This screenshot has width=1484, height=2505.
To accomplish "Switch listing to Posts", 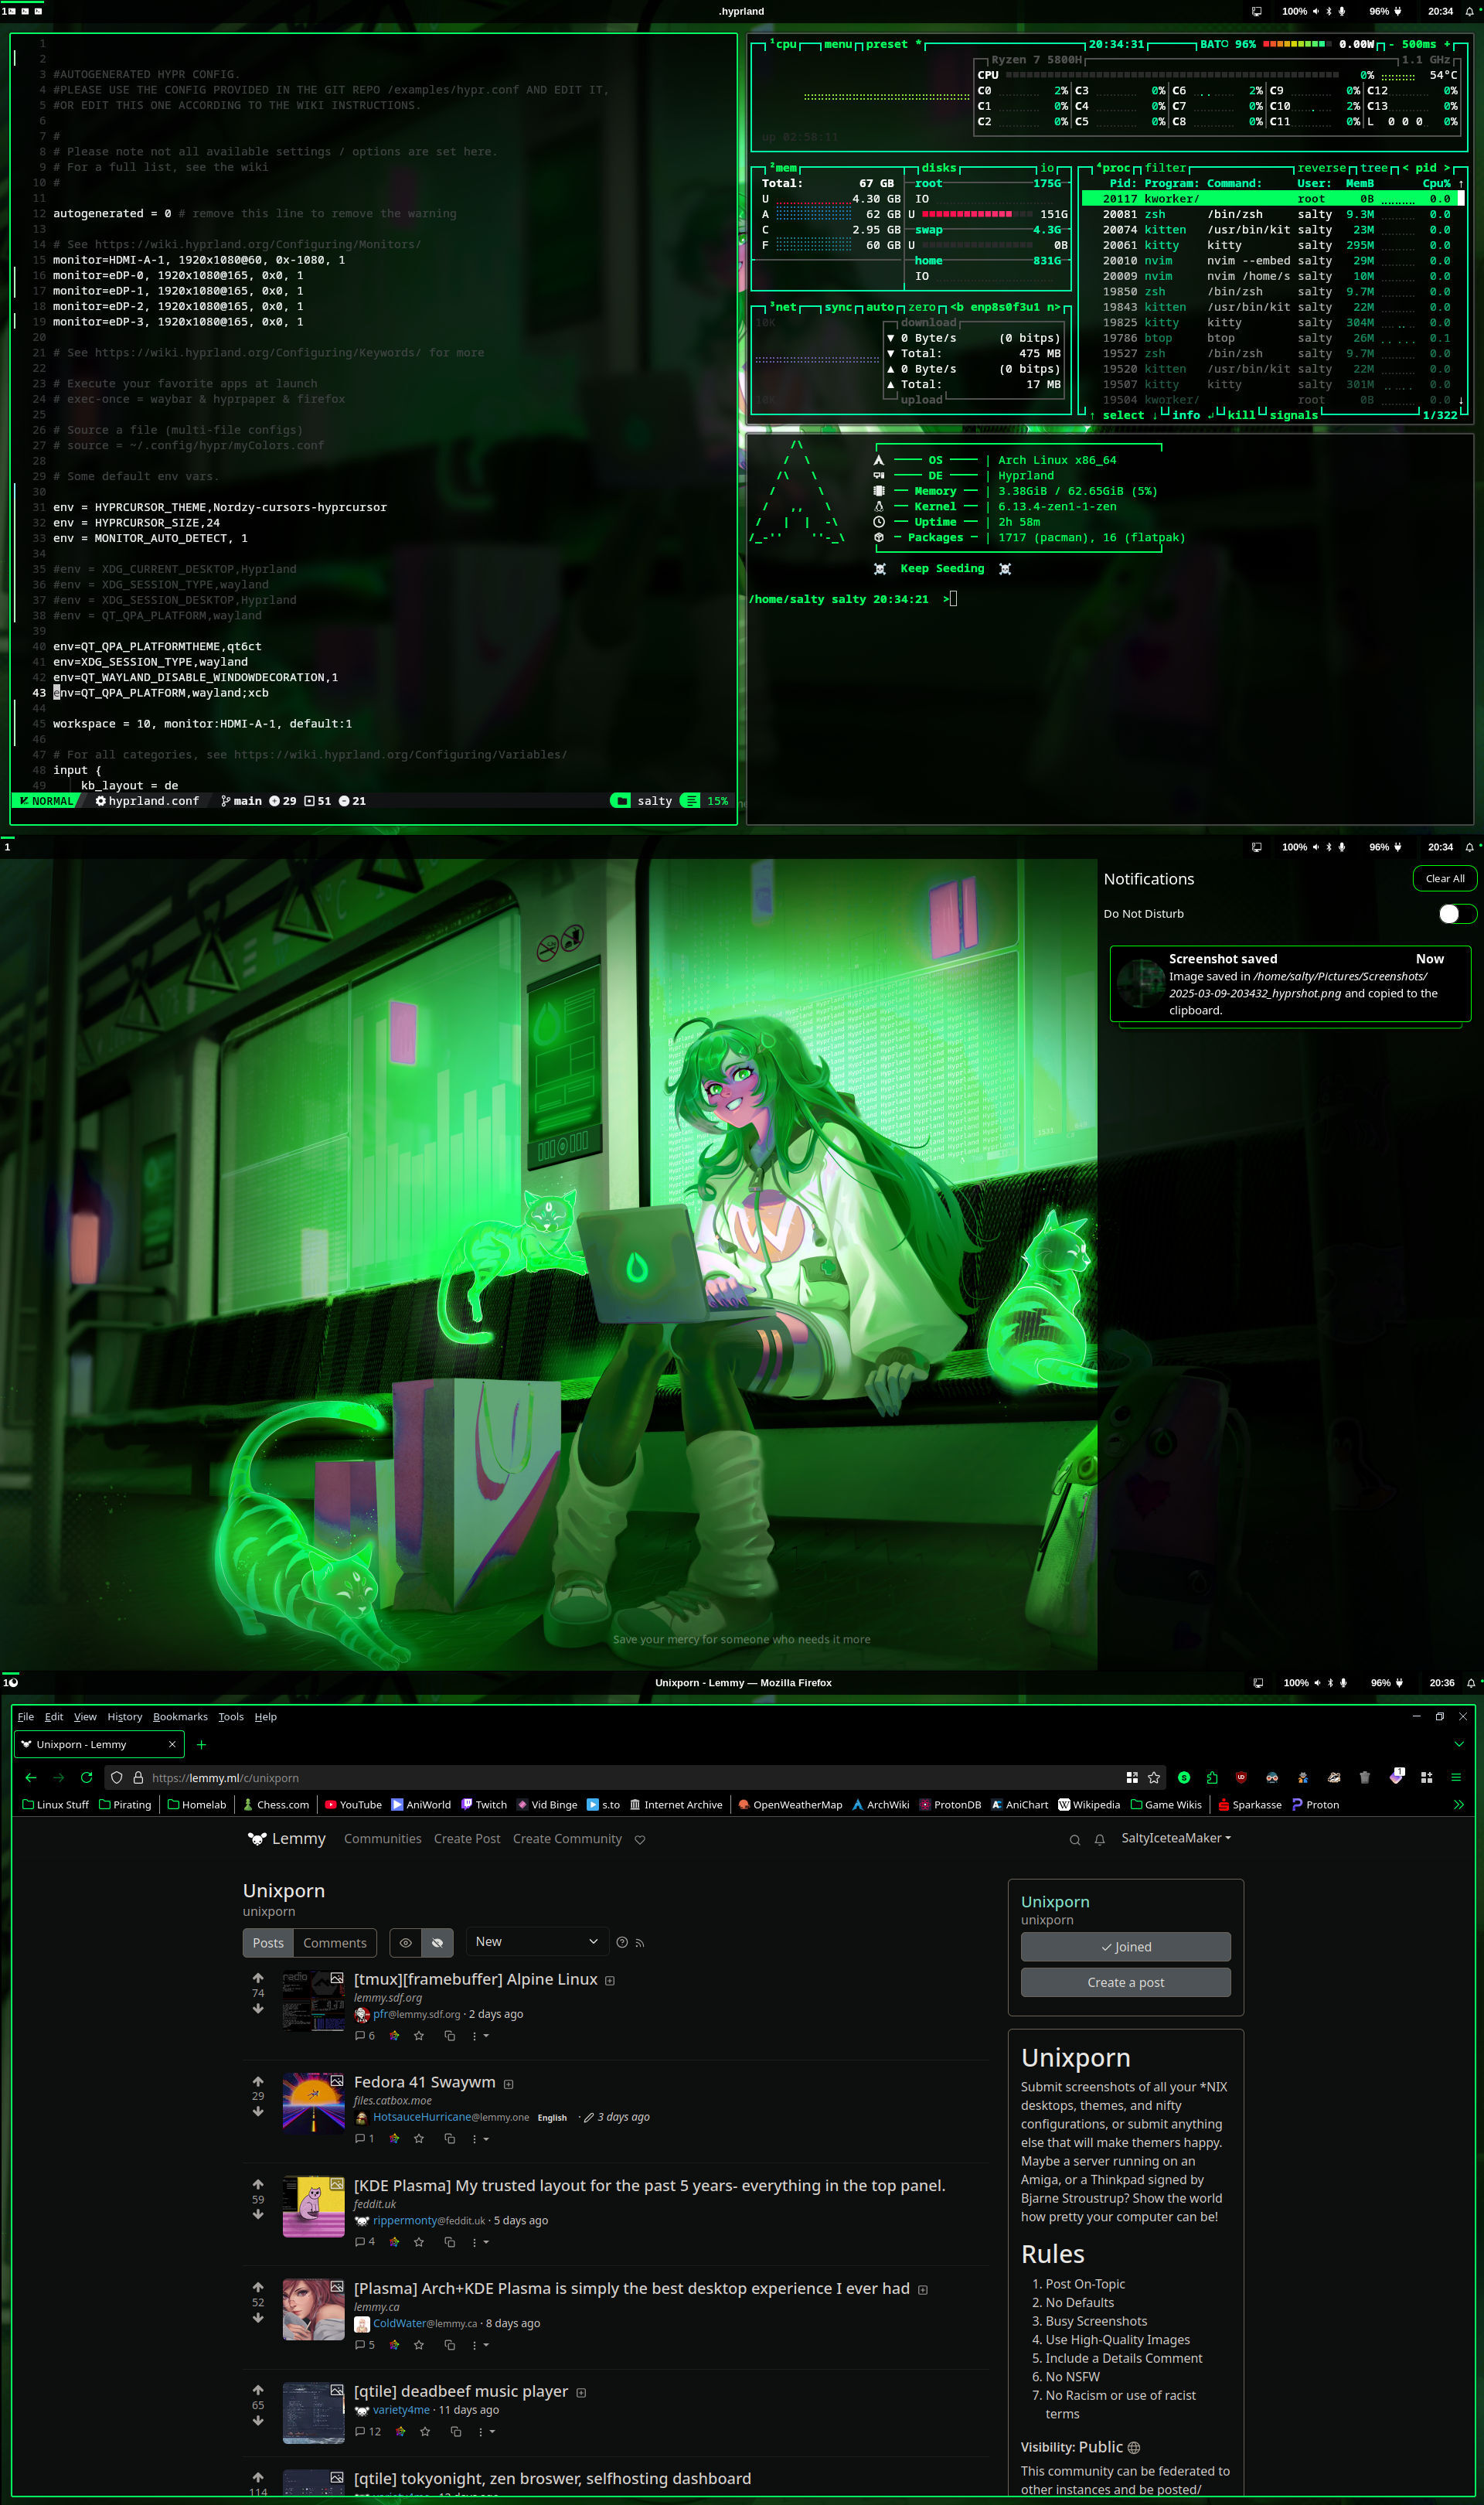I will click(268, 1942).
